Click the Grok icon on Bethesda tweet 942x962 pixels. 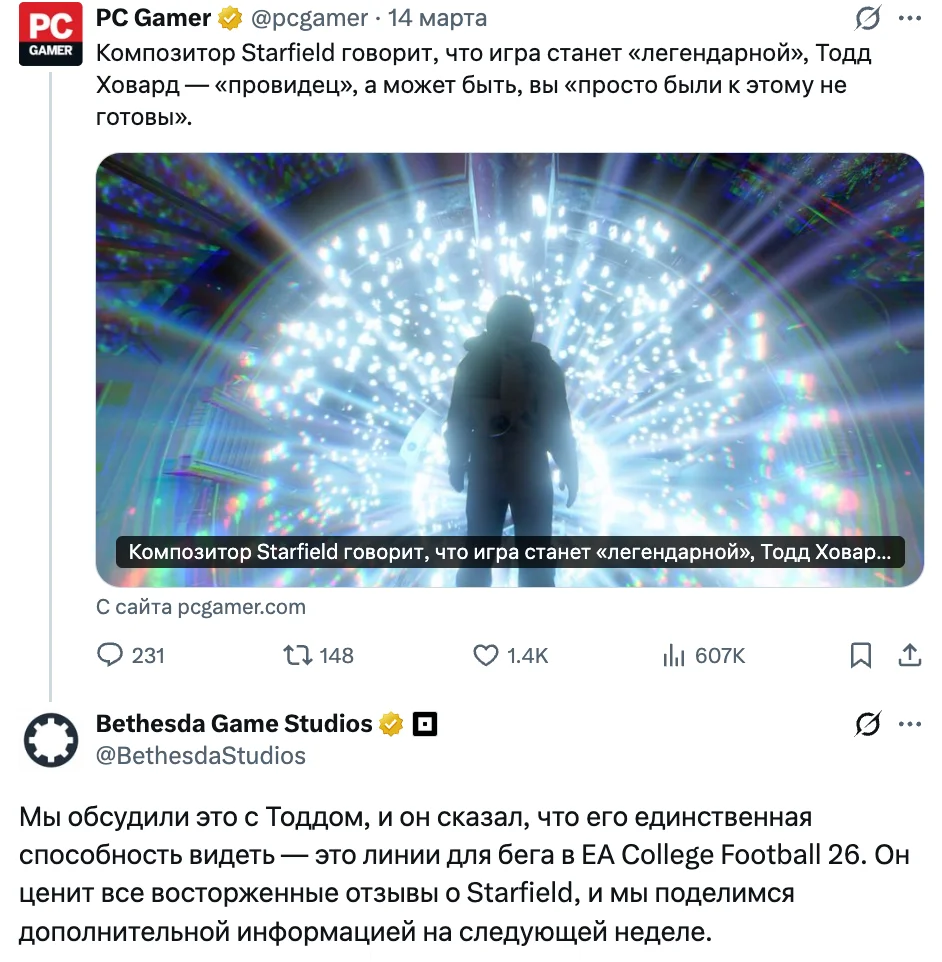pyautogui.click(x=868, y=724)
